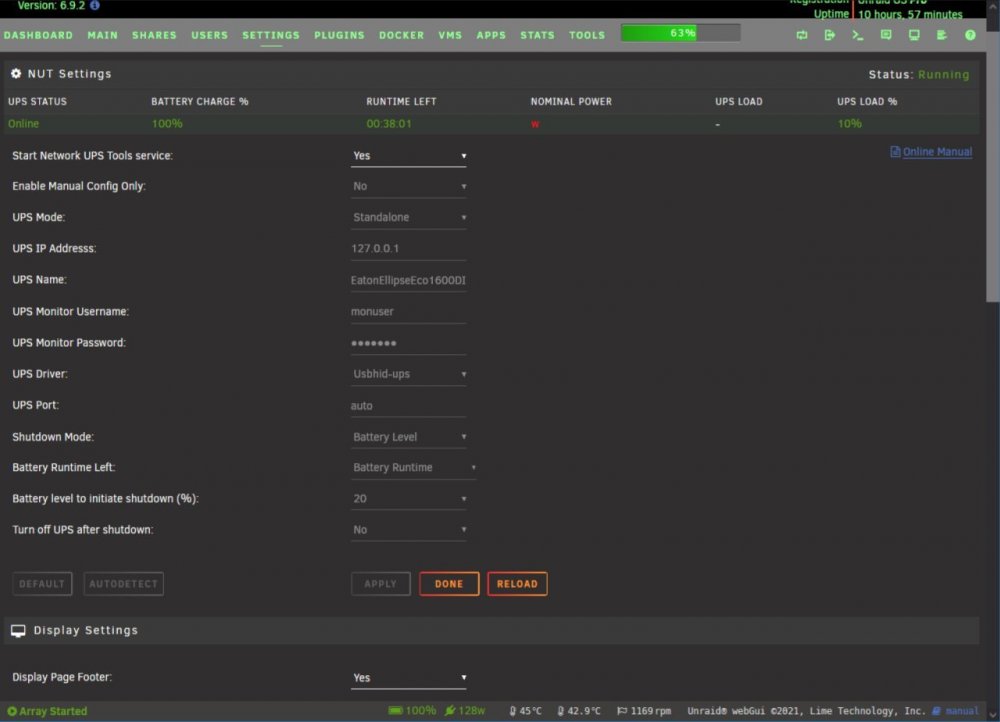Open the VMs tab
1000x722 pixels.
450,35
